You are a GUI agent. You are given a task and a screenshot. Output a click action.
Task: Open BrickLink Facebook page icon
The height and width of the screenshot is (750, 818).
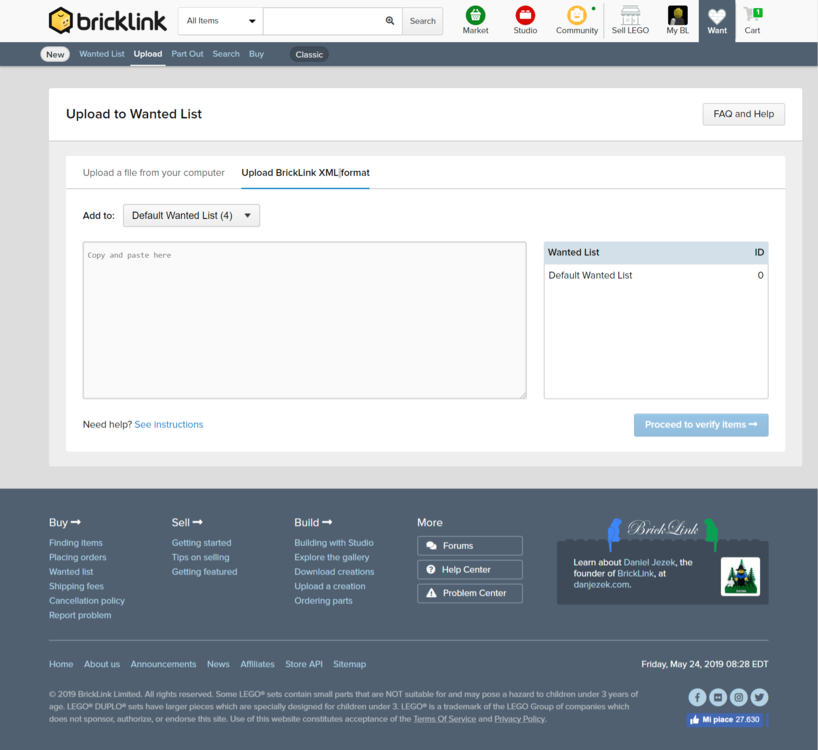[x=697, y=697]
